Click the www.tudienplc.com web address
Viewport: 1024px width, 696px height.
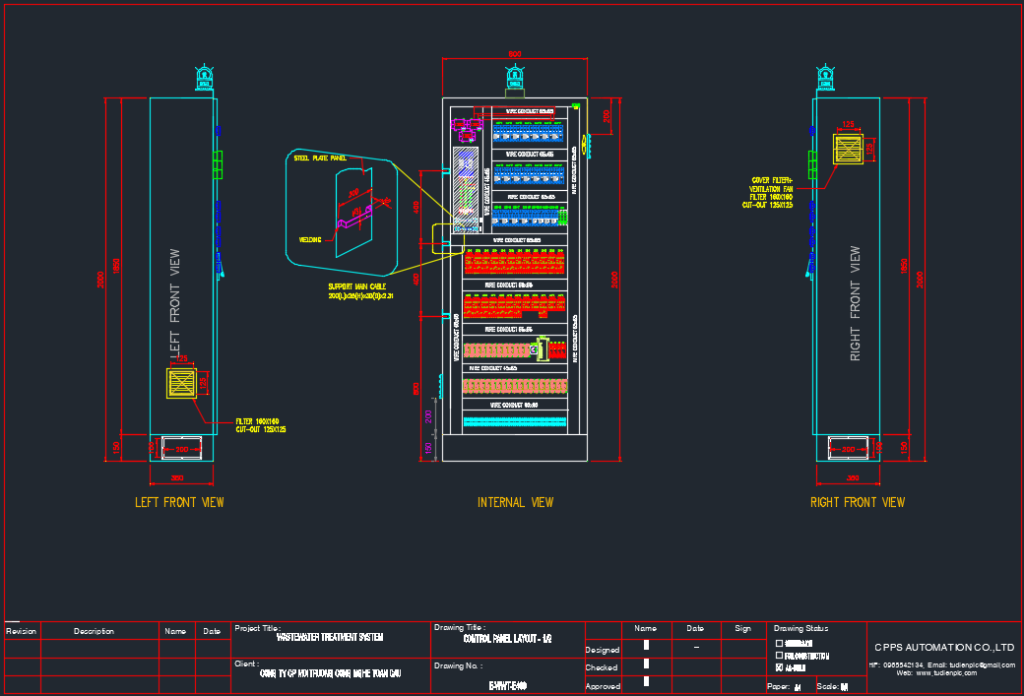point(944,674)
